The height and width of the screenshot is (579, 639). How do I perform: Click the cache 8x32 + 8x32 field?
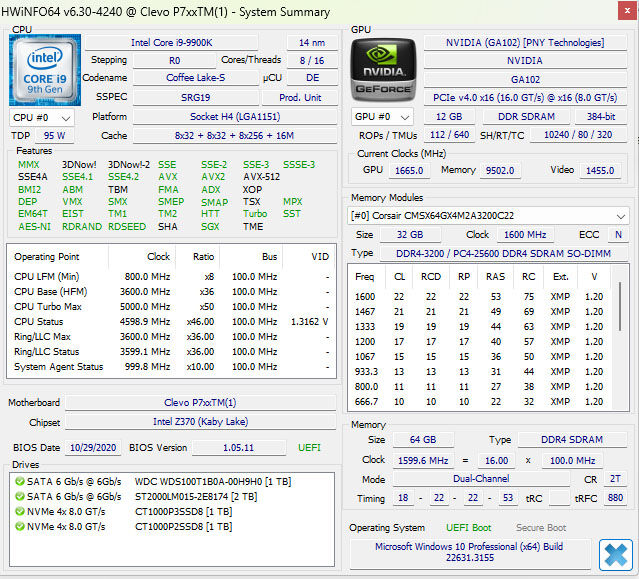(x=235, y=136)
